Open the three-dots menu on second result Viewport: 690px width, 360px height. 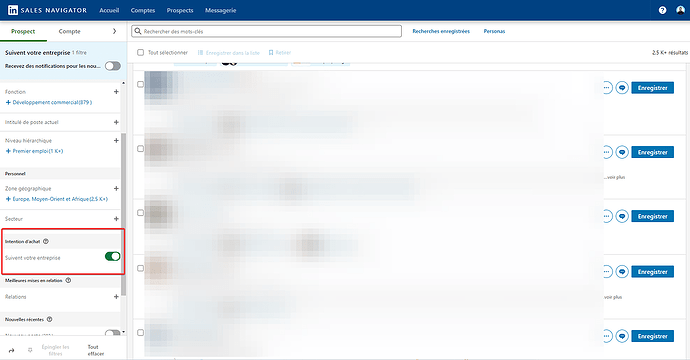click(x=606, y=152)
